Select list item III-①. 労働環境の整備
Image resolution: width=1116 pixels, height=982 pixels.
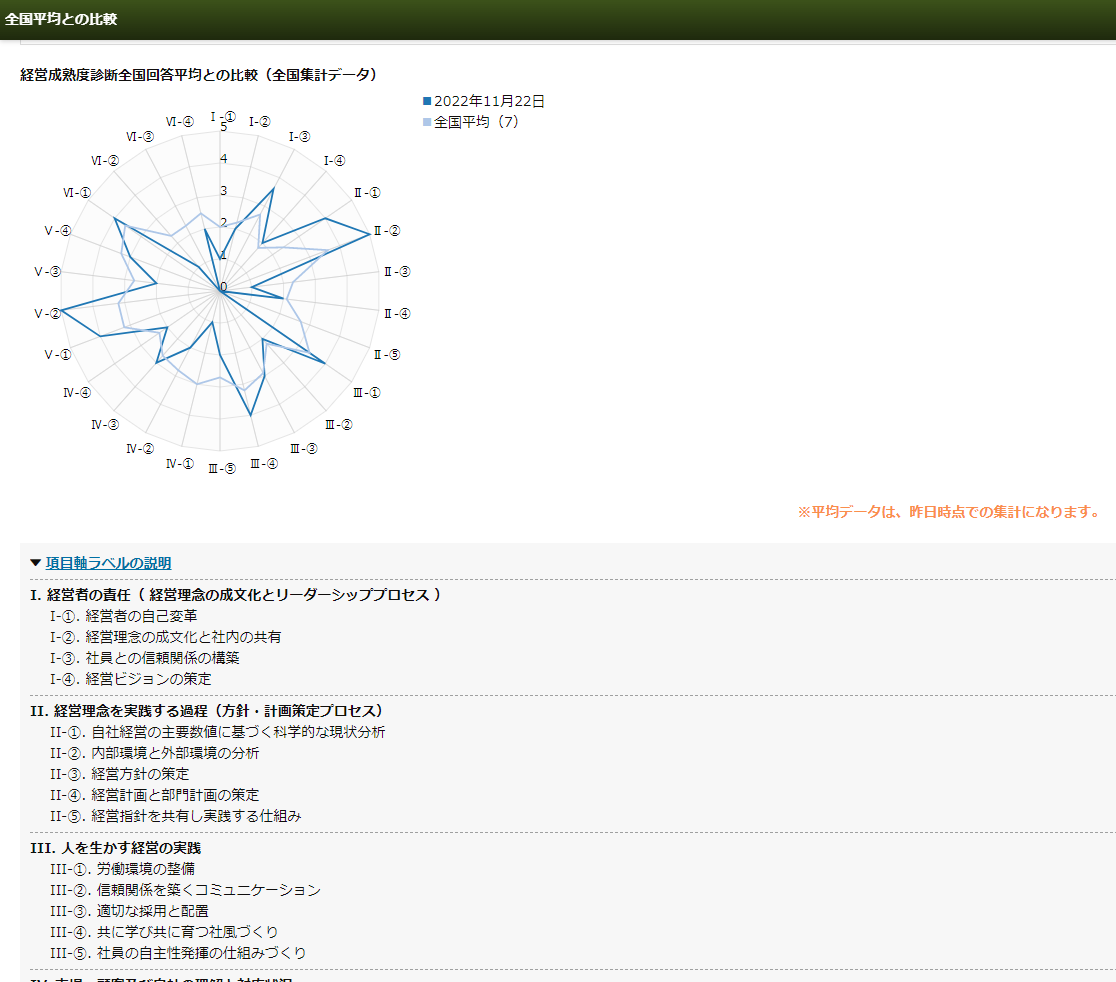pos(122,869)
